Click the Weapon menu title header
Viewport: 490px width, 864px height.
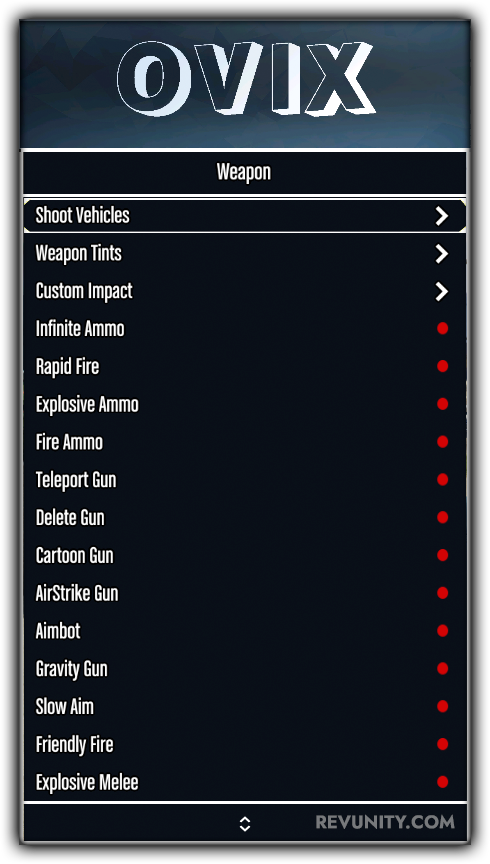coord(245,172)
